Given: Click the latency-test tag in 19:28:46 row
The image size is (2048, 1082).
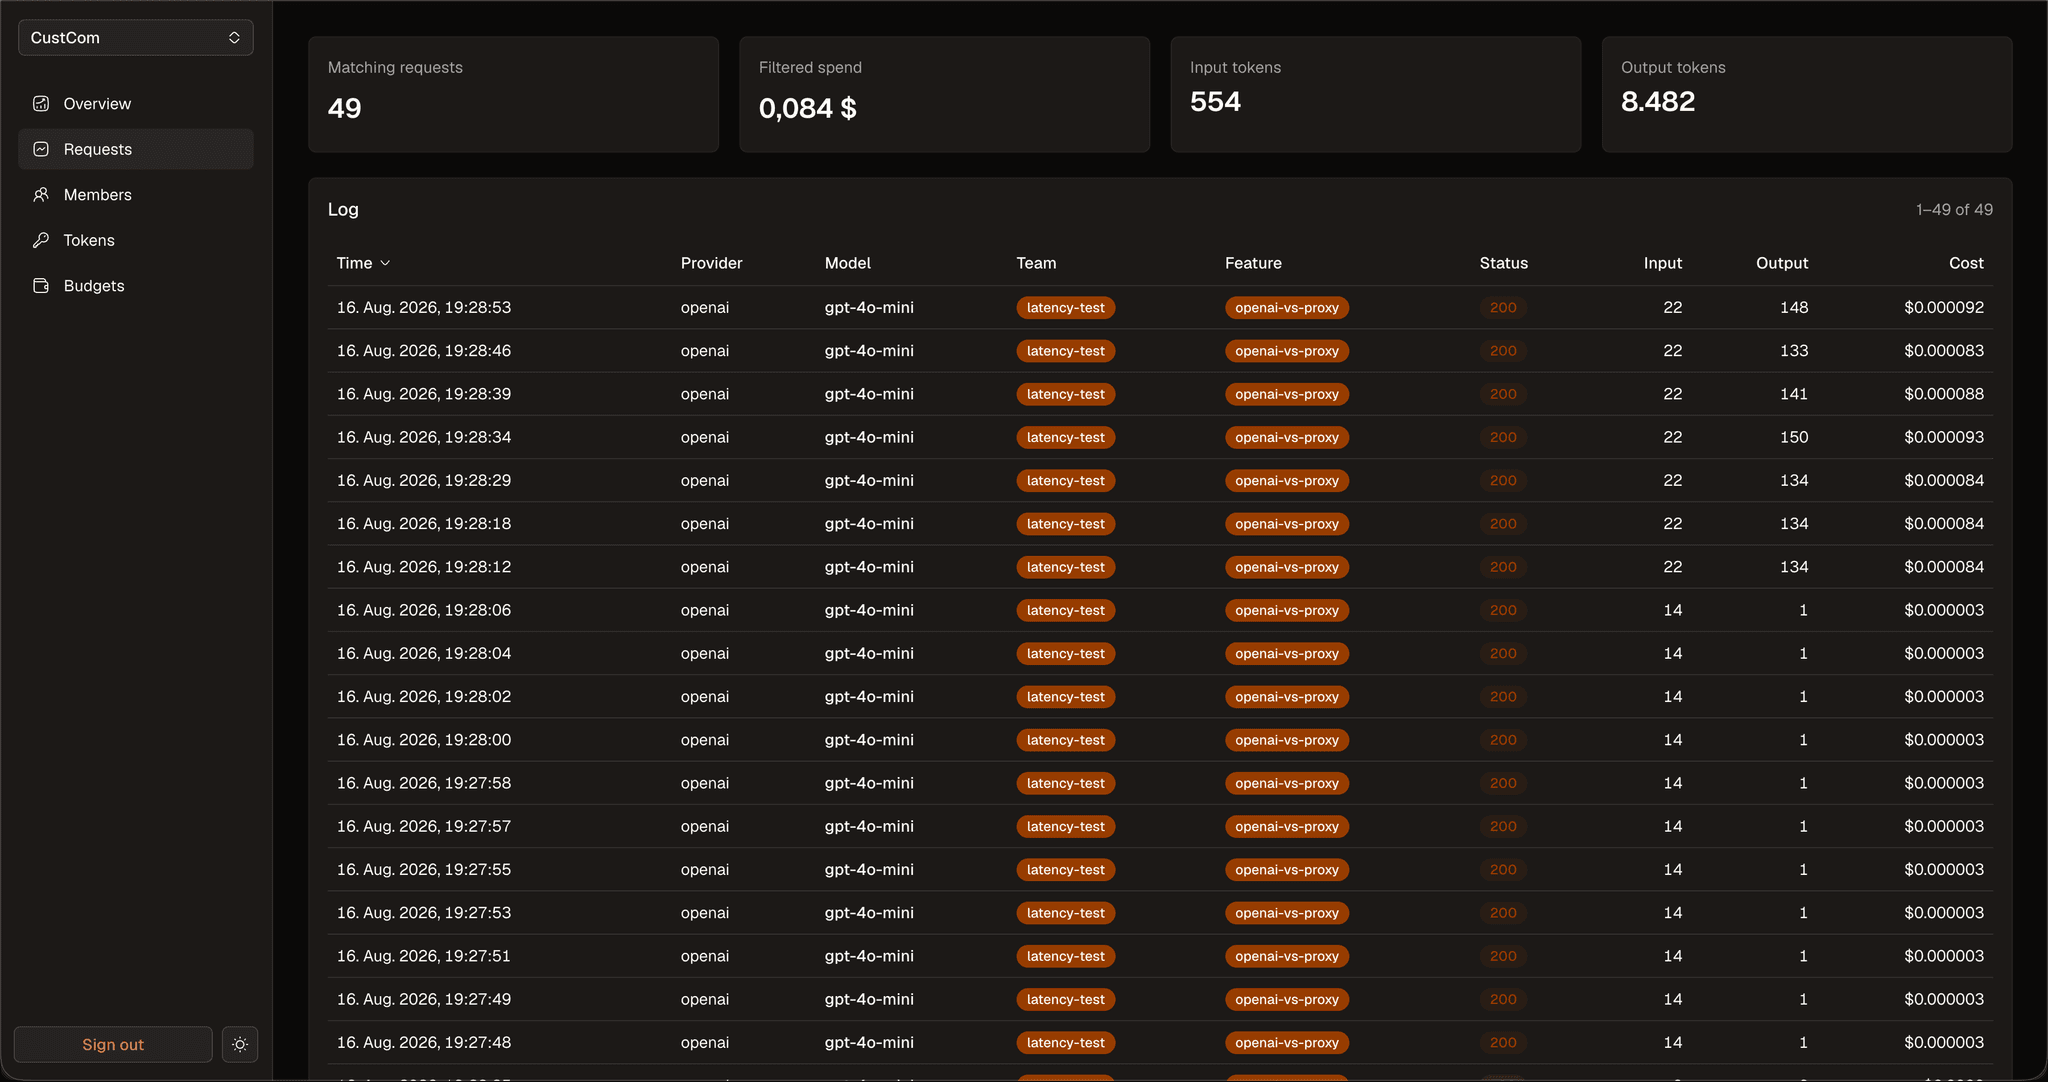Looking at the screenshot, I should 1065,351.
